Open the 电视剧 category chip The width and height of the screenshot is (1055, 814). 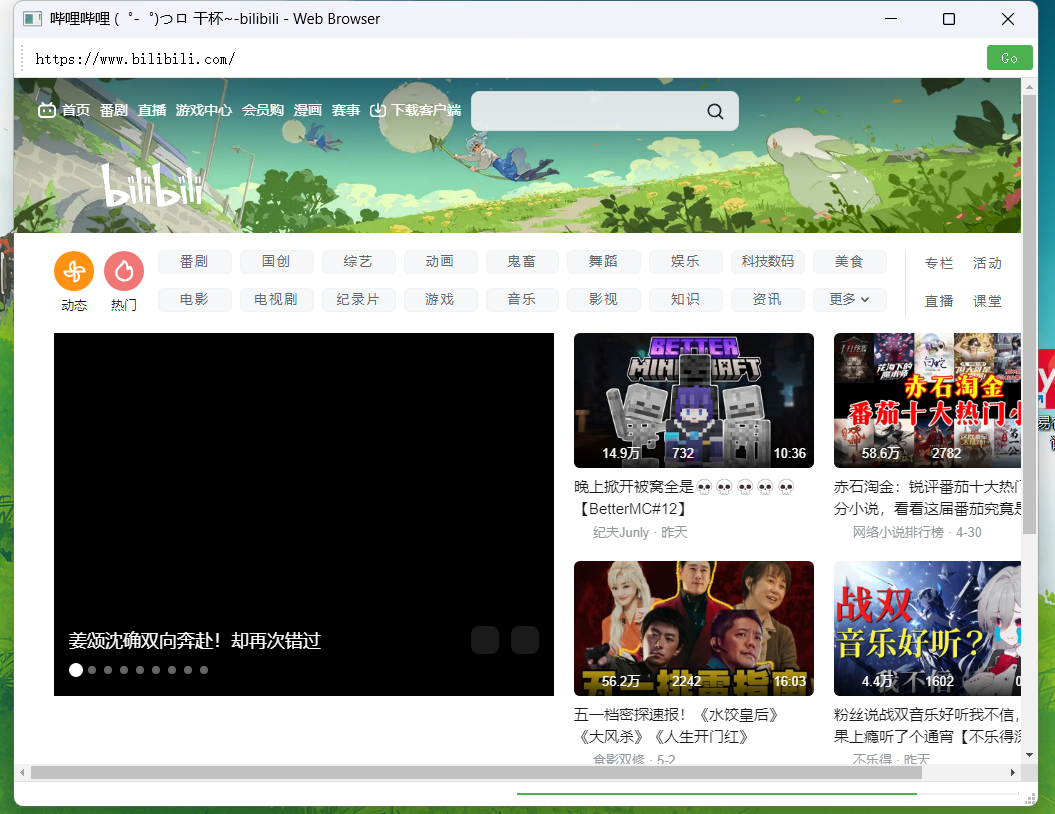(x=277, y=299)
